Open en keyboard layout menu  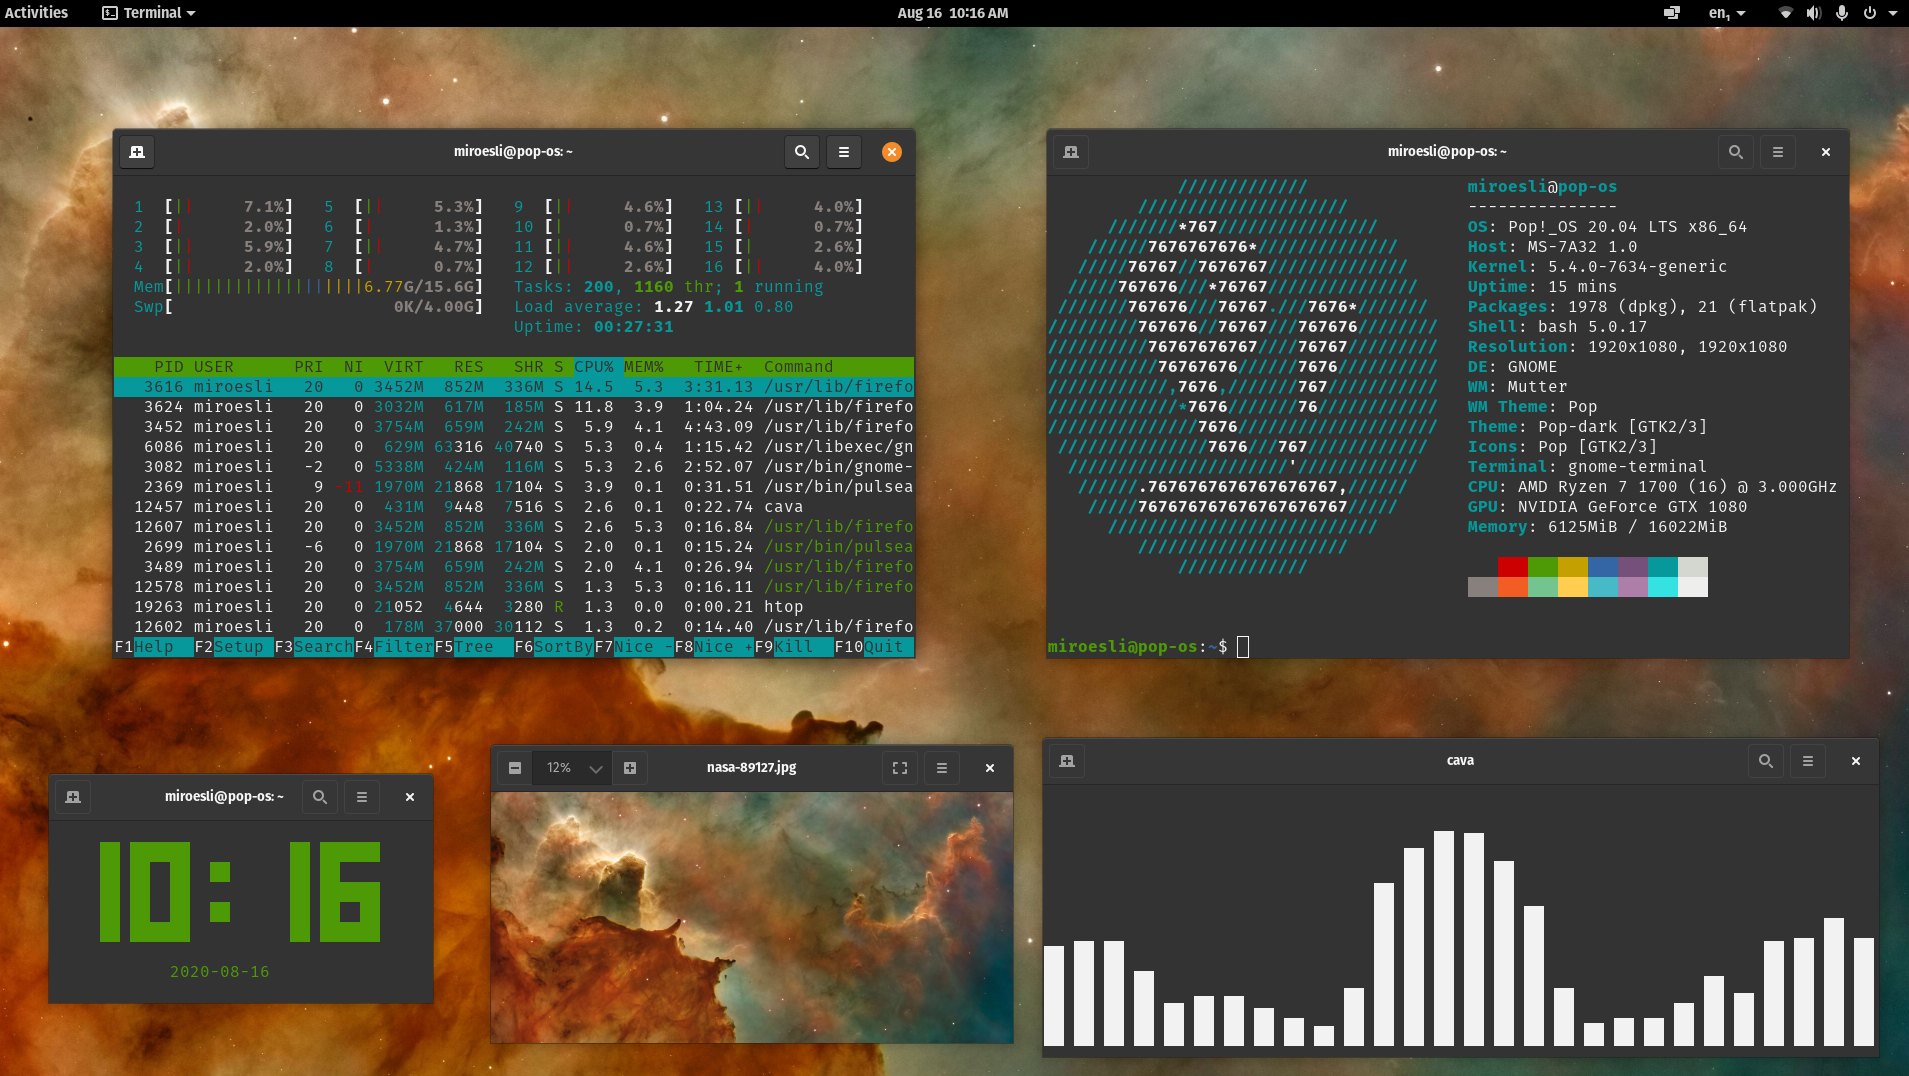tap(1727, 13)
